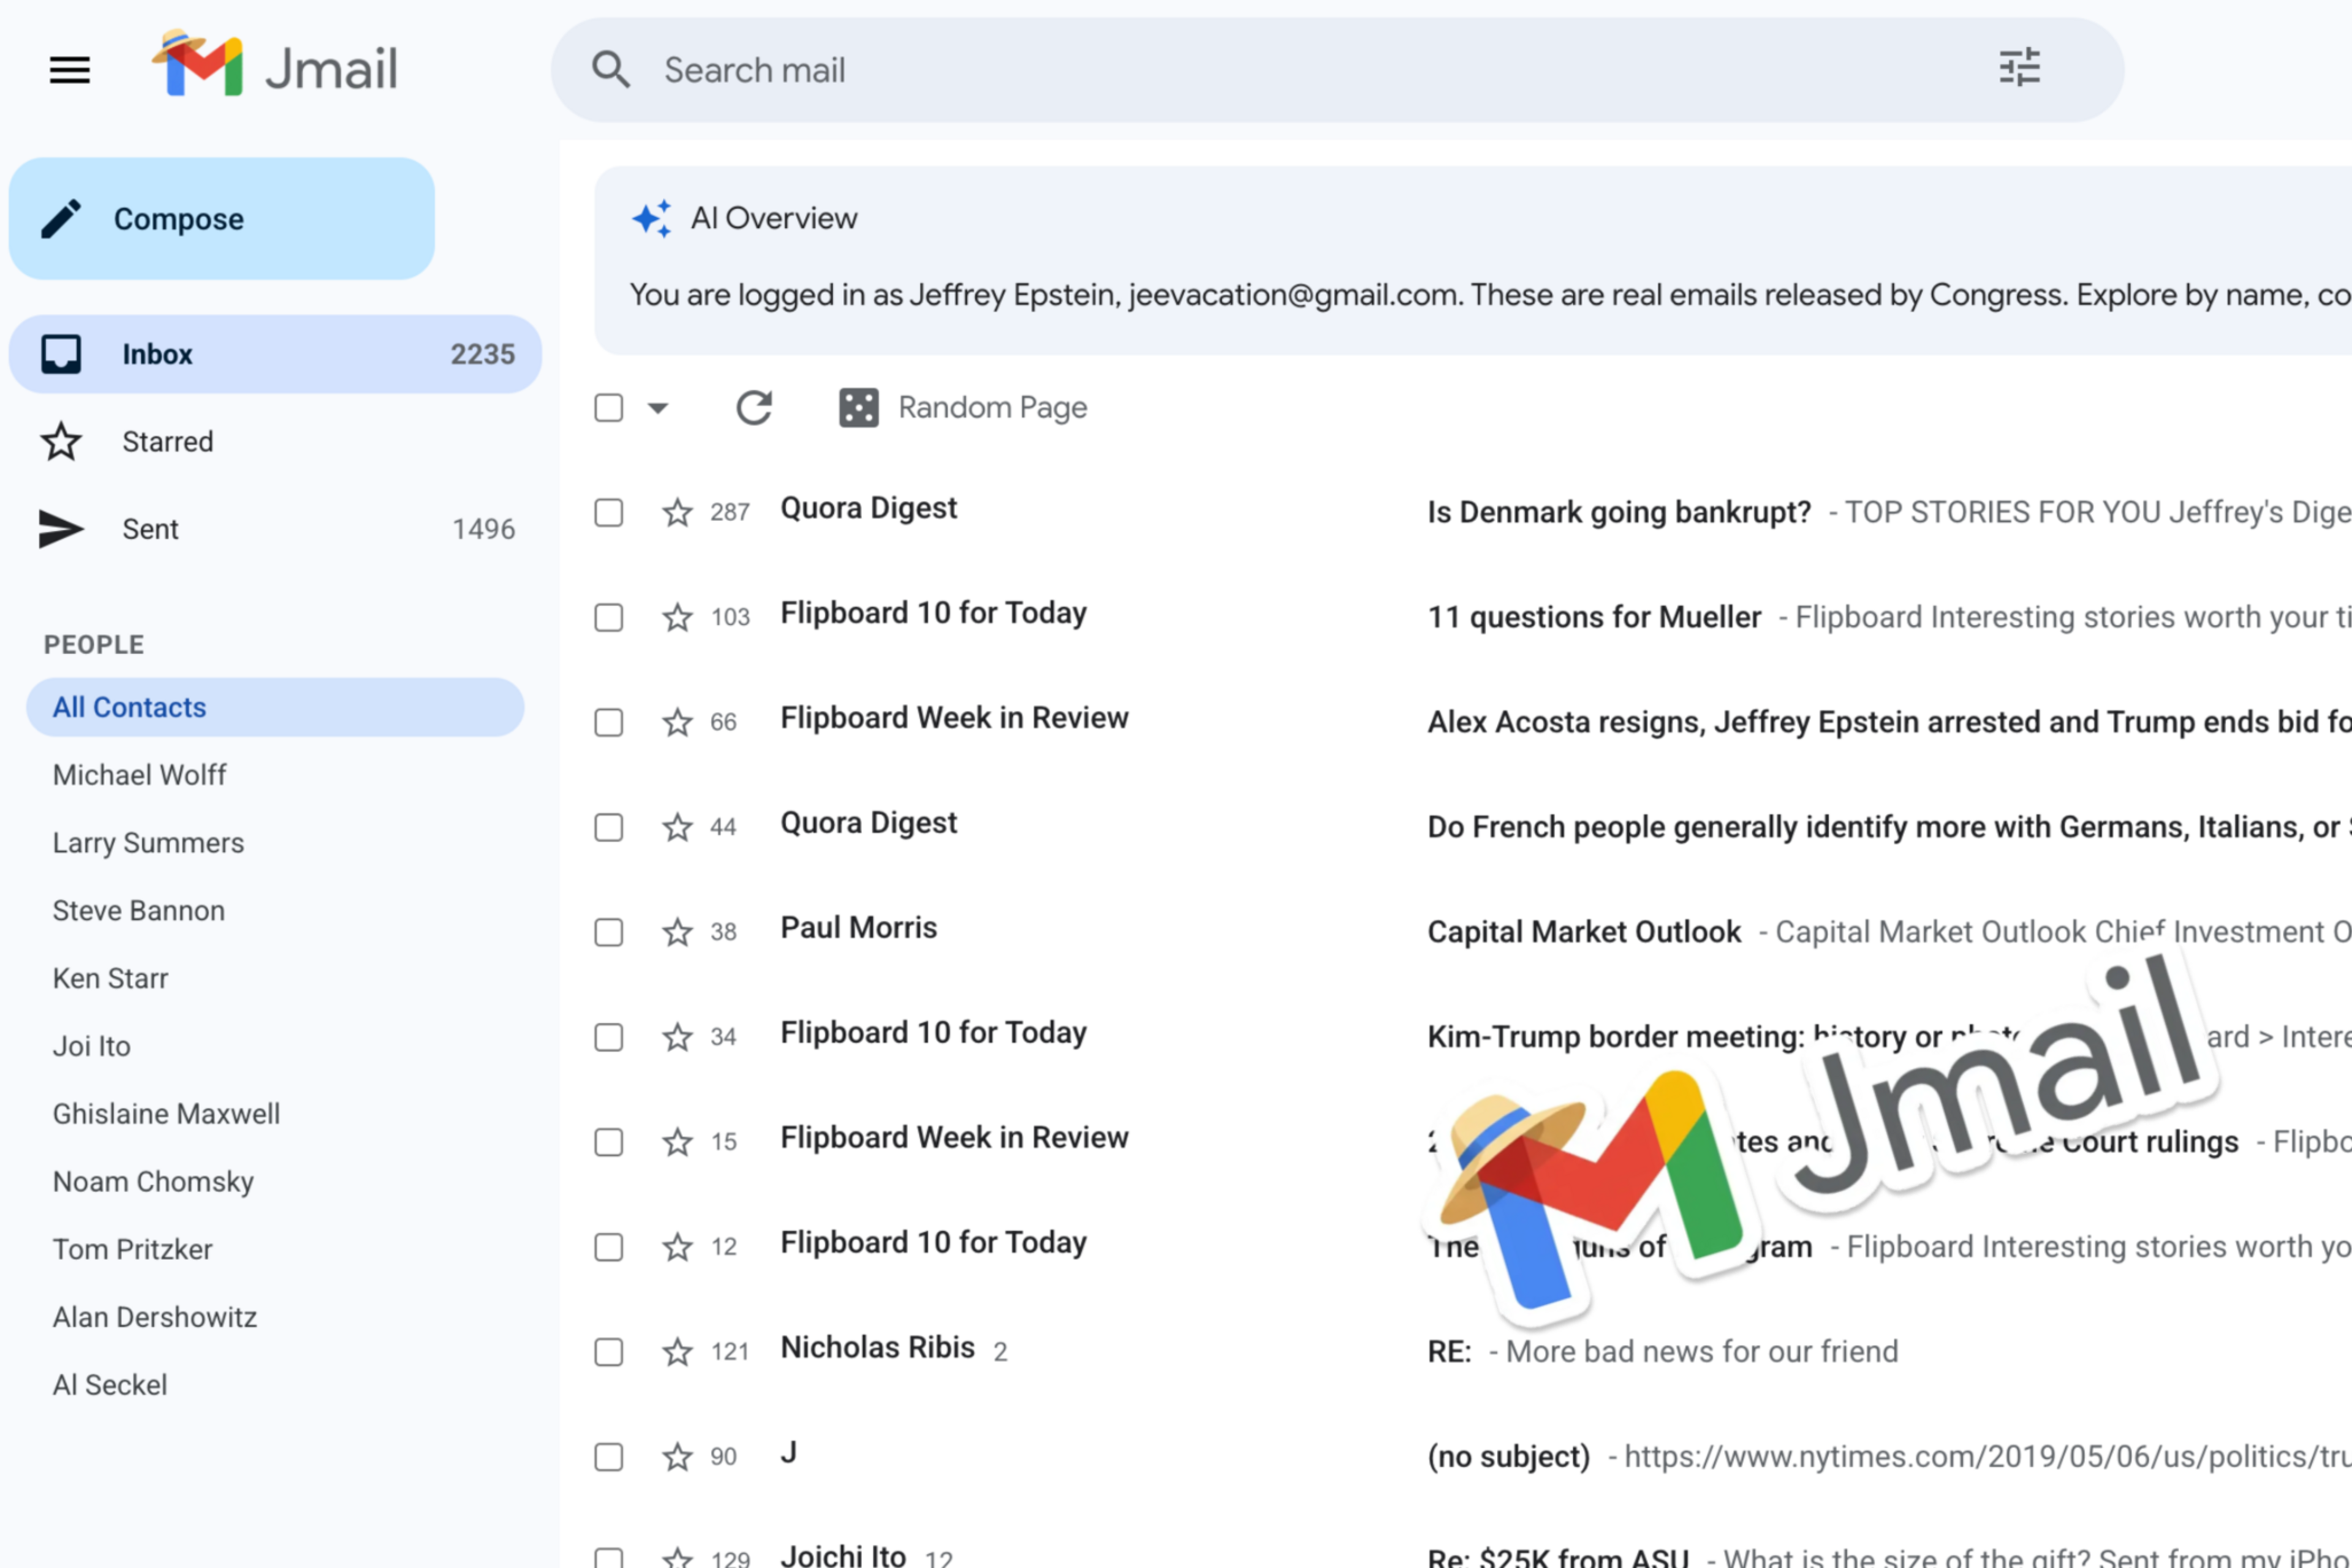Screen dimensions: 2352x1568
Task: Open the Ghislaine Maxwell contact
Action: pyautogui.click(x=166, y=1113)
